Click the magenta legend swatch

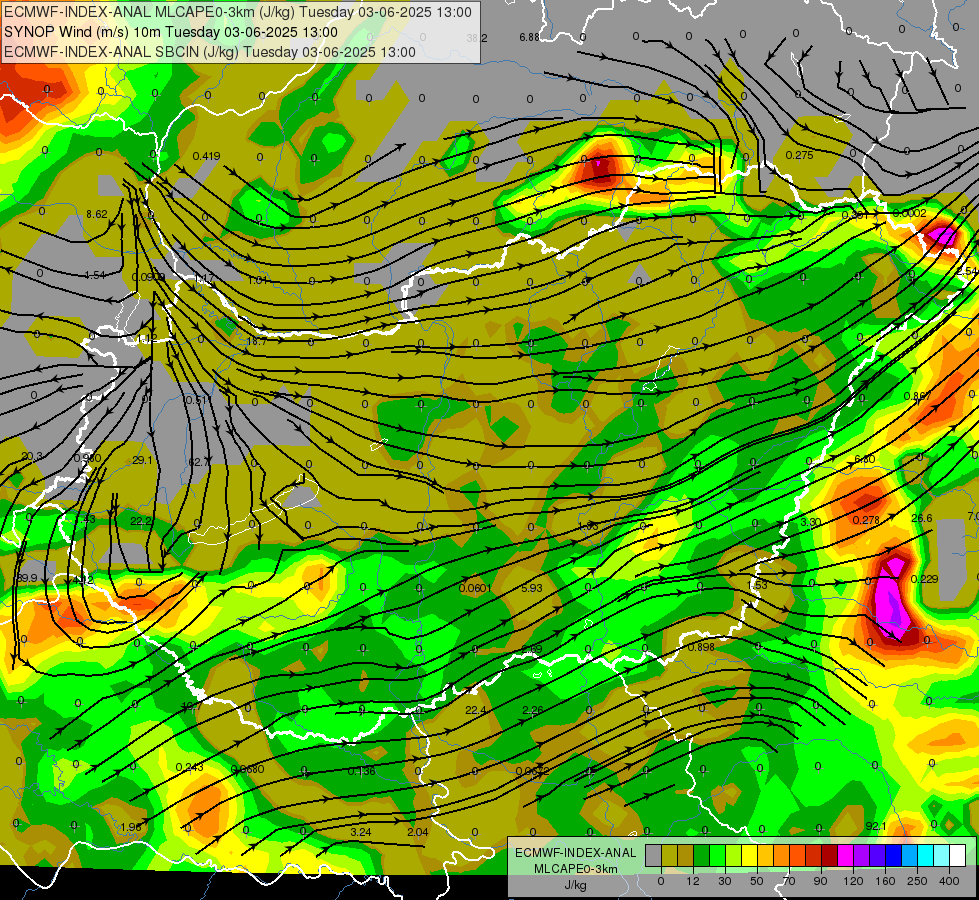point(845,855)
